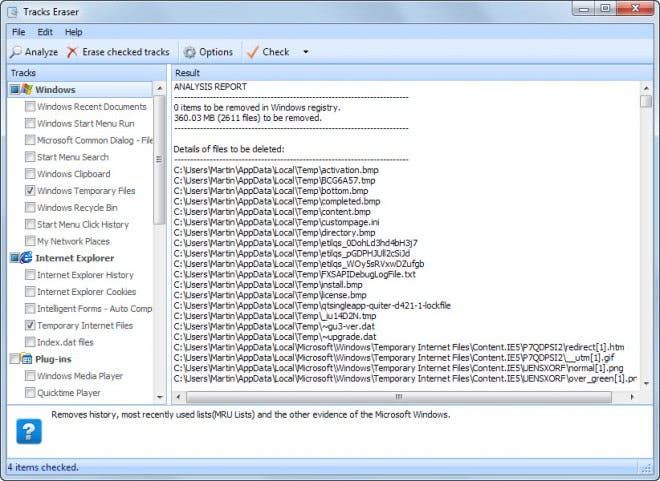Click Result pane scroll up arrow
The image size is (660, 481).
(x=646, y=88)
